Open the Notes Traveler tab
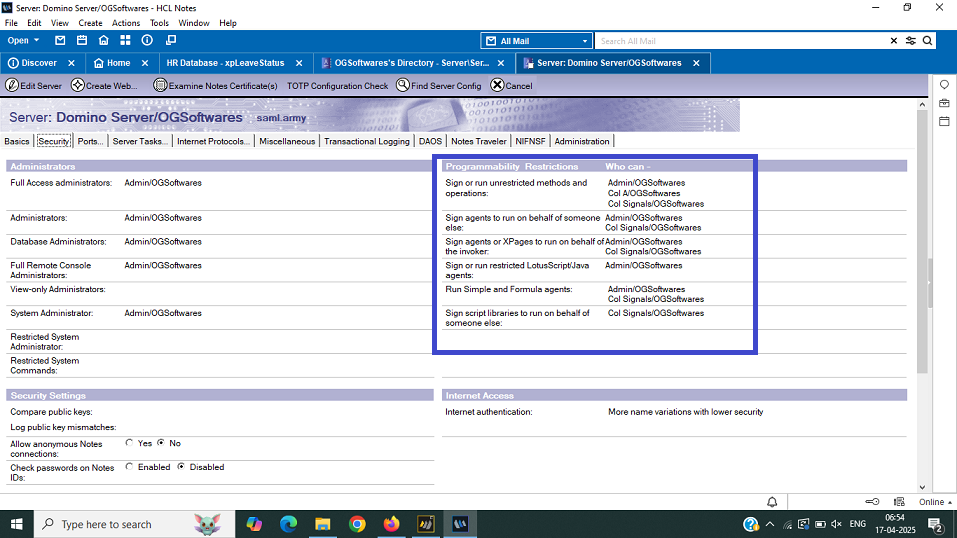The image size is (957, 538). pyautogui.click(x=478, y=141)
